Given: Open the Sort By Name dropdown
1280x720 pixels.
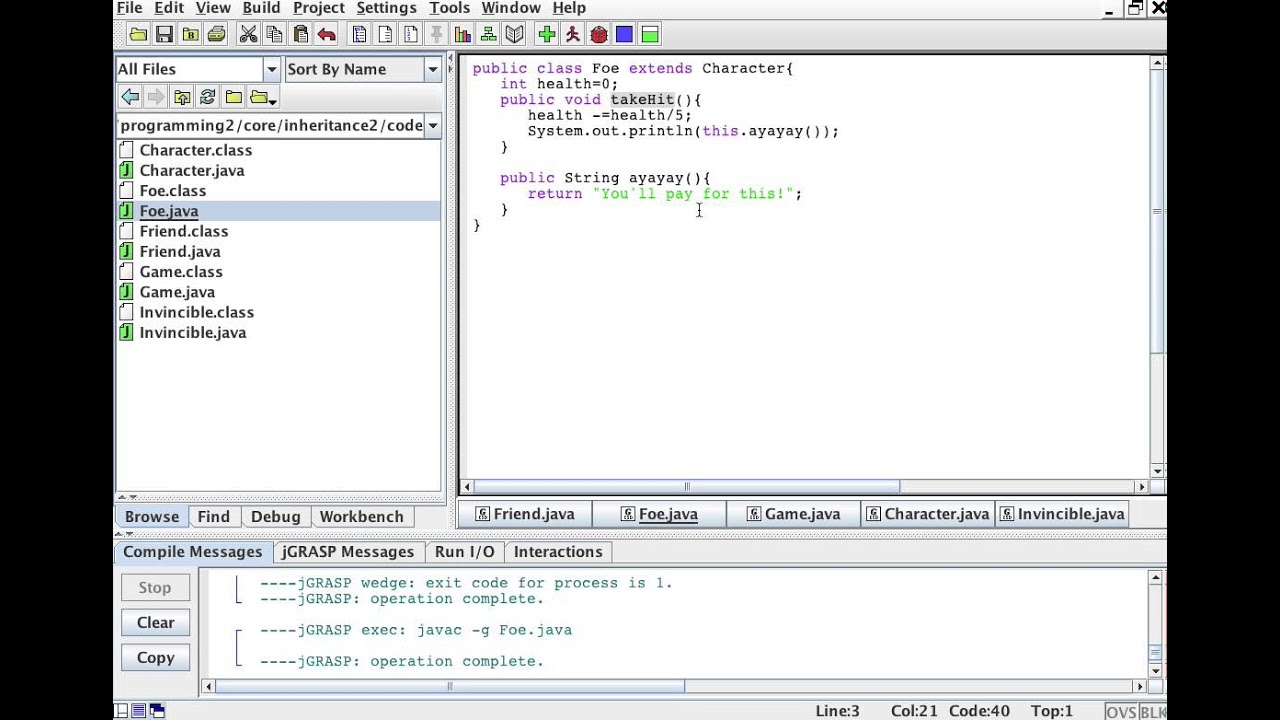Looking at the screenshot, I should [x=432, y=69].
